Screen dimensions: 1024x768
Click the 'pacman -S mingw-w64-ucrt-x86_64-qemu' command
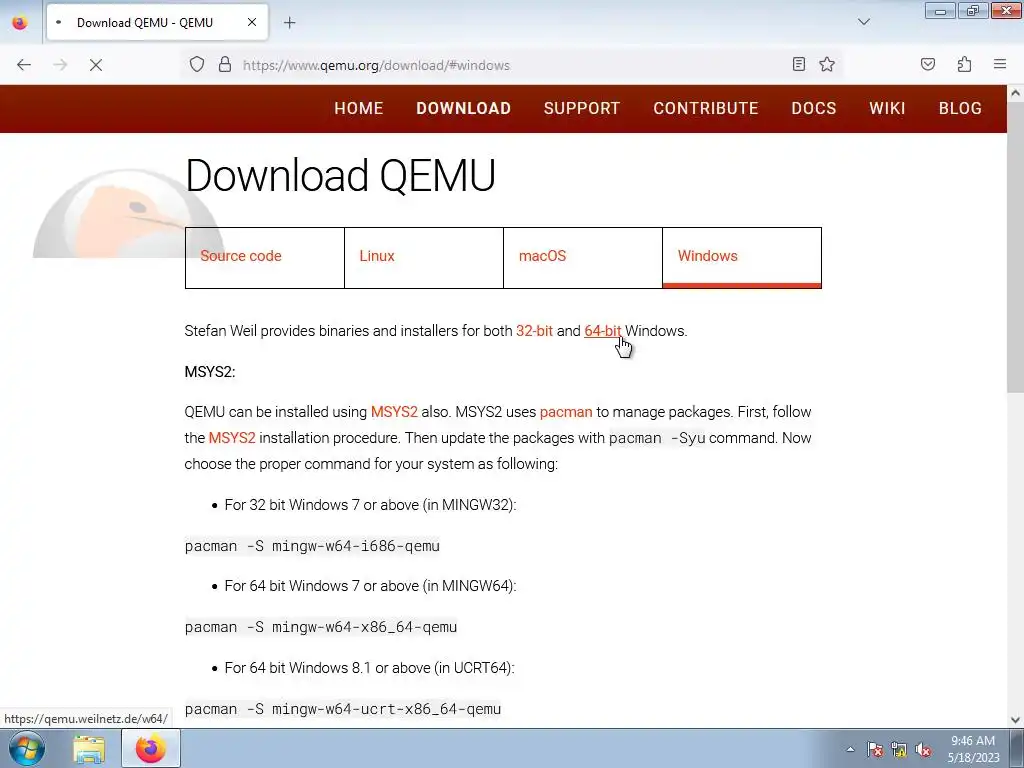pos(343,709)
